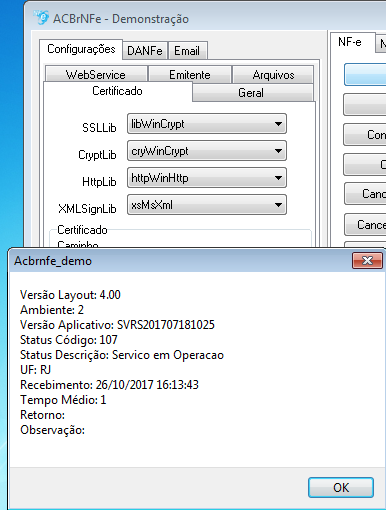Open the DANFe tab
Viewport: 386px width, 510px height.
[x=145, y=51]
